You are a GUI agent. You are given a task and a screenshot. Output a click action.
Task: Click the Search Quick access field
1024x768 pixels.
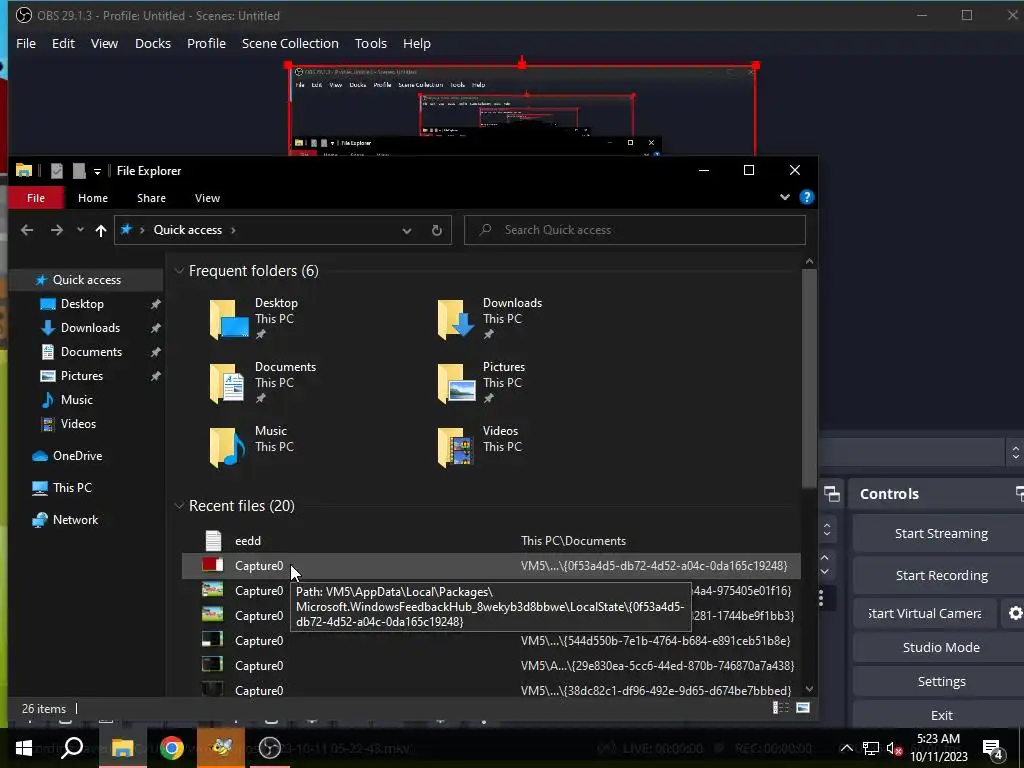634,230
